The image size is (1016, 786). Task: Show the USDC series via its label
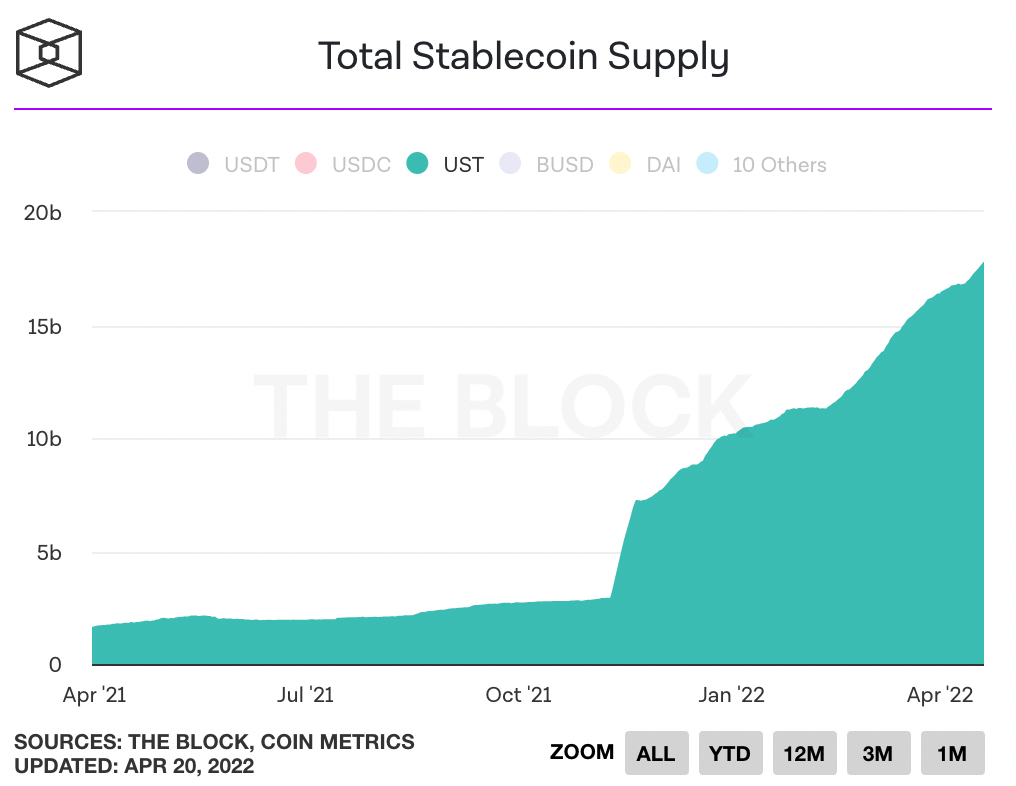coord(361,165)
